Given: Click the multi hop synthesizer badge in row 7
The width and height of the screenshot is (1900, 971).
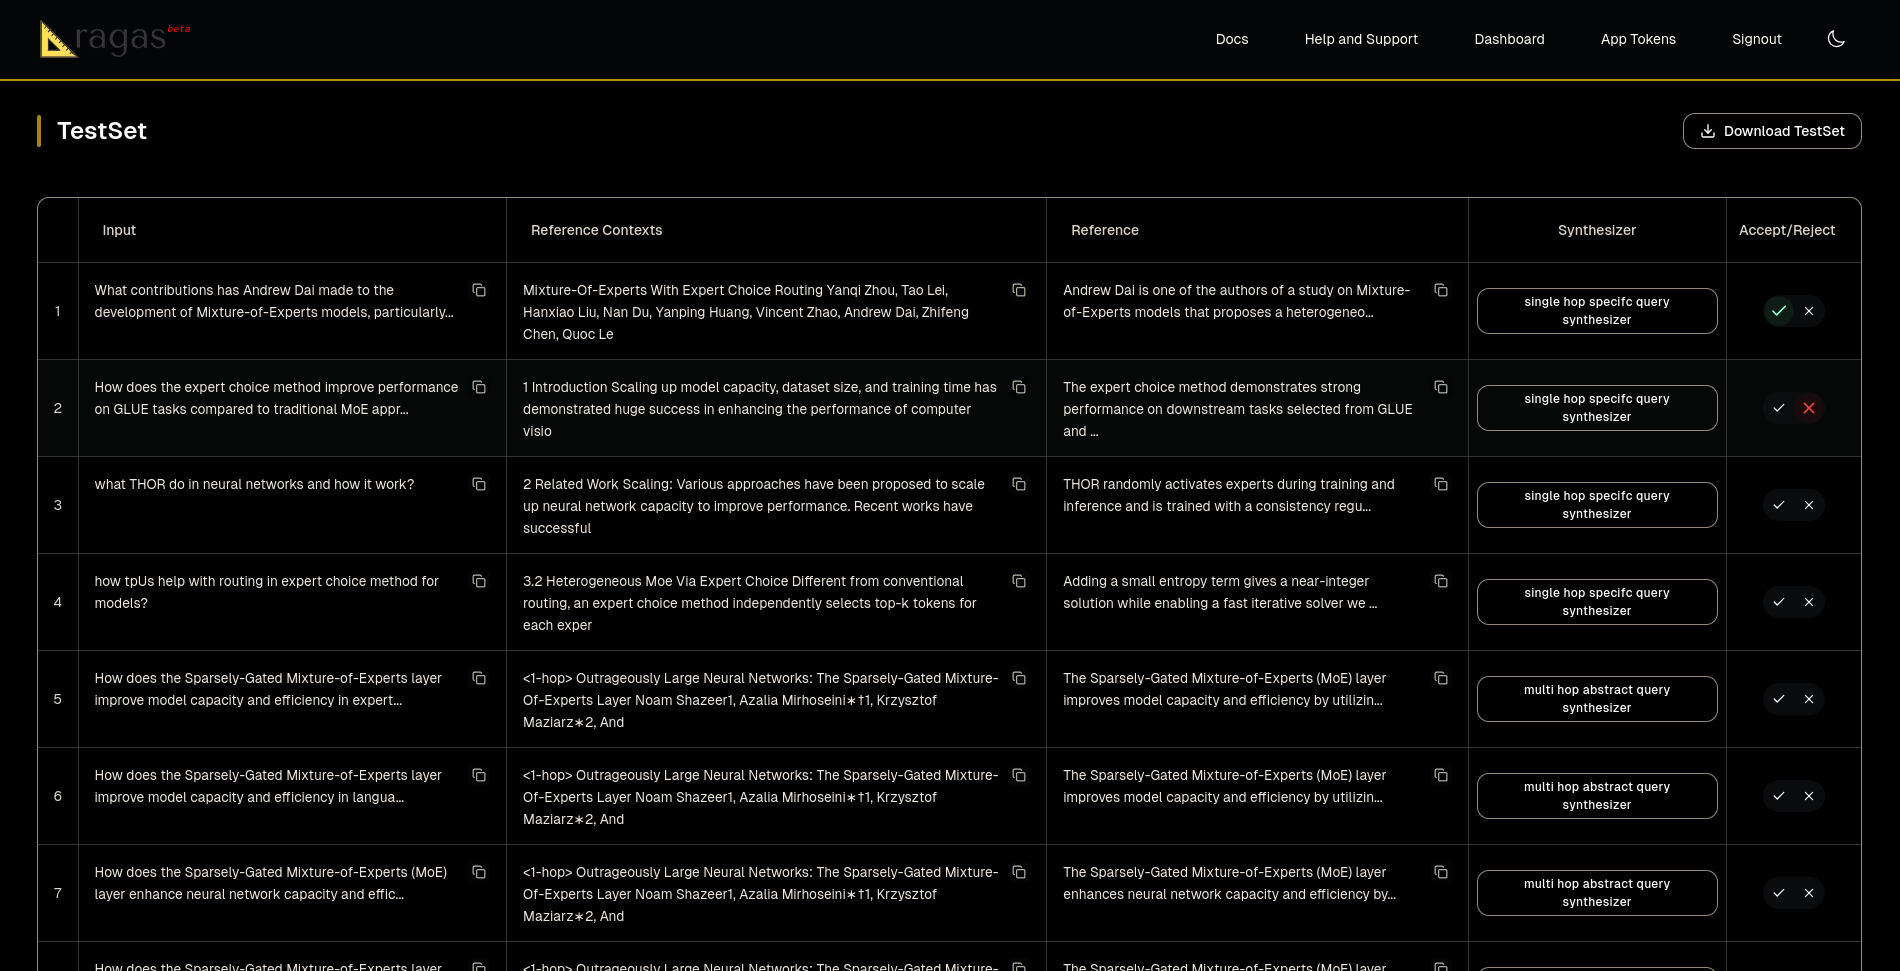Looking at the screenshot, I should pyautogui.click(x=1597, y=893).
